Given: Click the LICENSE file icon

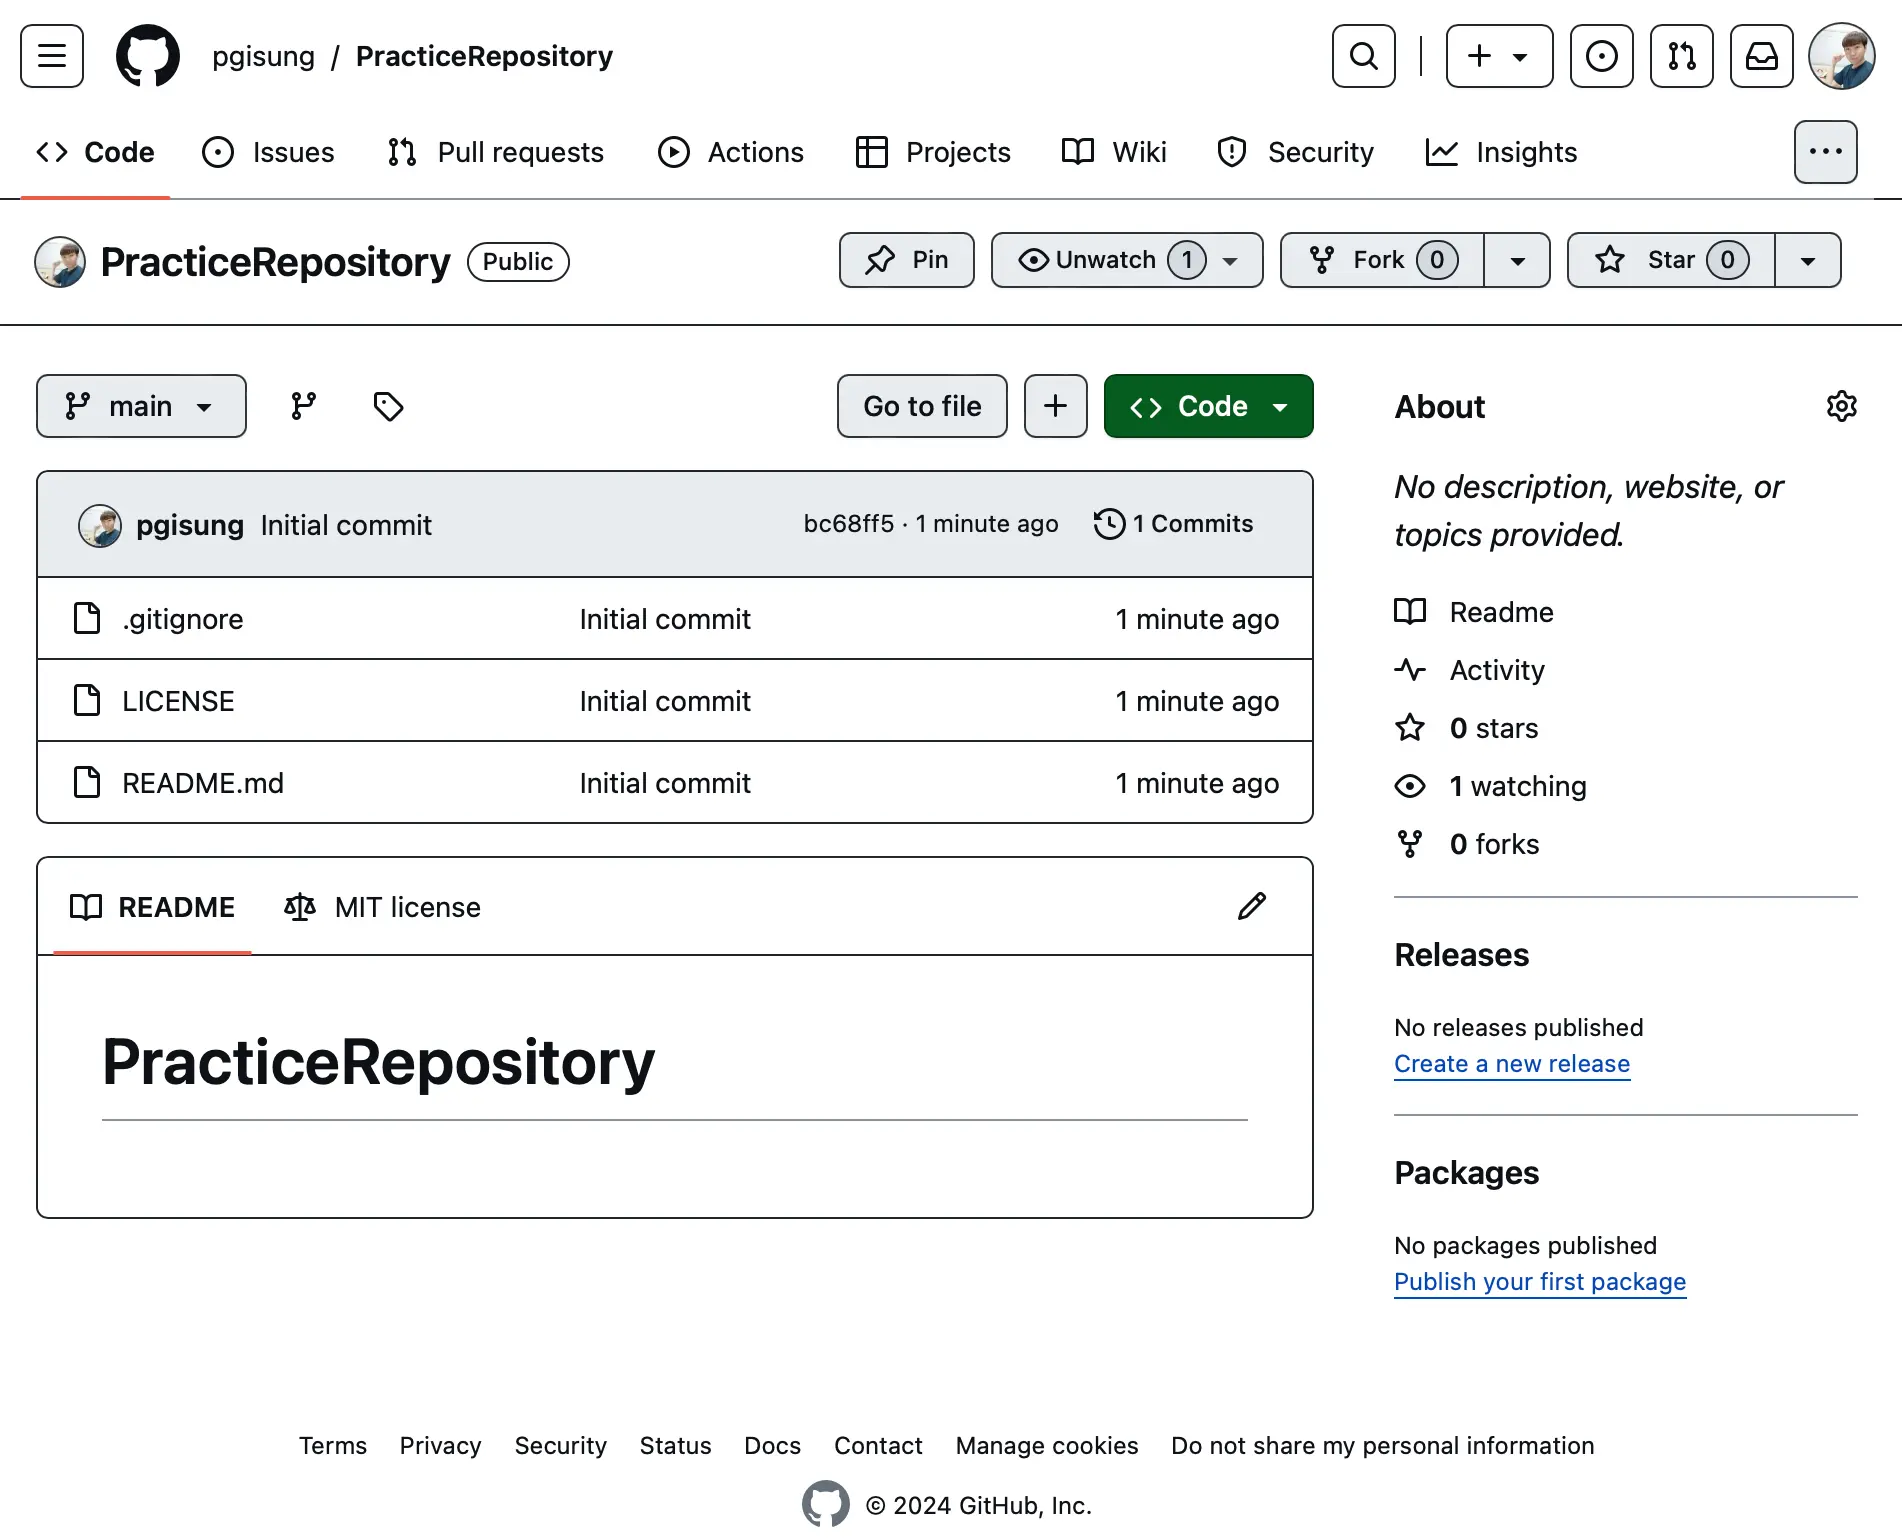Looking at the screenshot, I should 87,700.
